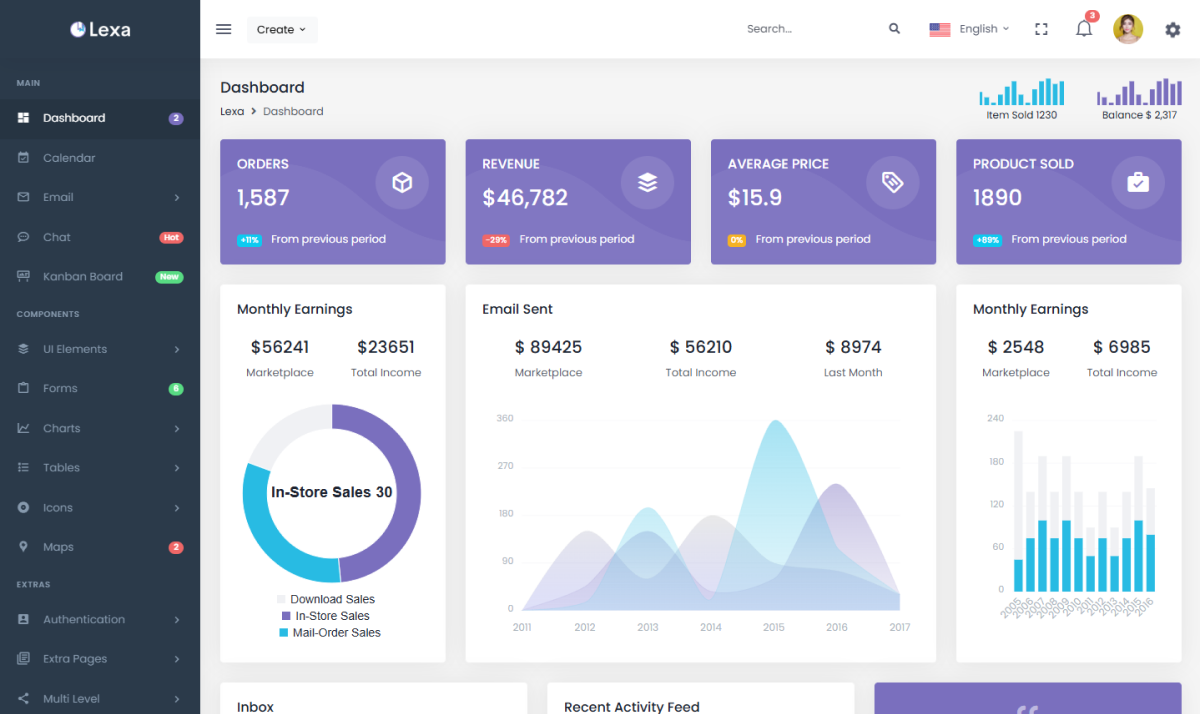Image resolution: width=1200 pixels, height=714 pixels.
Task: Click the Lexa logo in sidebar
Action: click(100, 29)
